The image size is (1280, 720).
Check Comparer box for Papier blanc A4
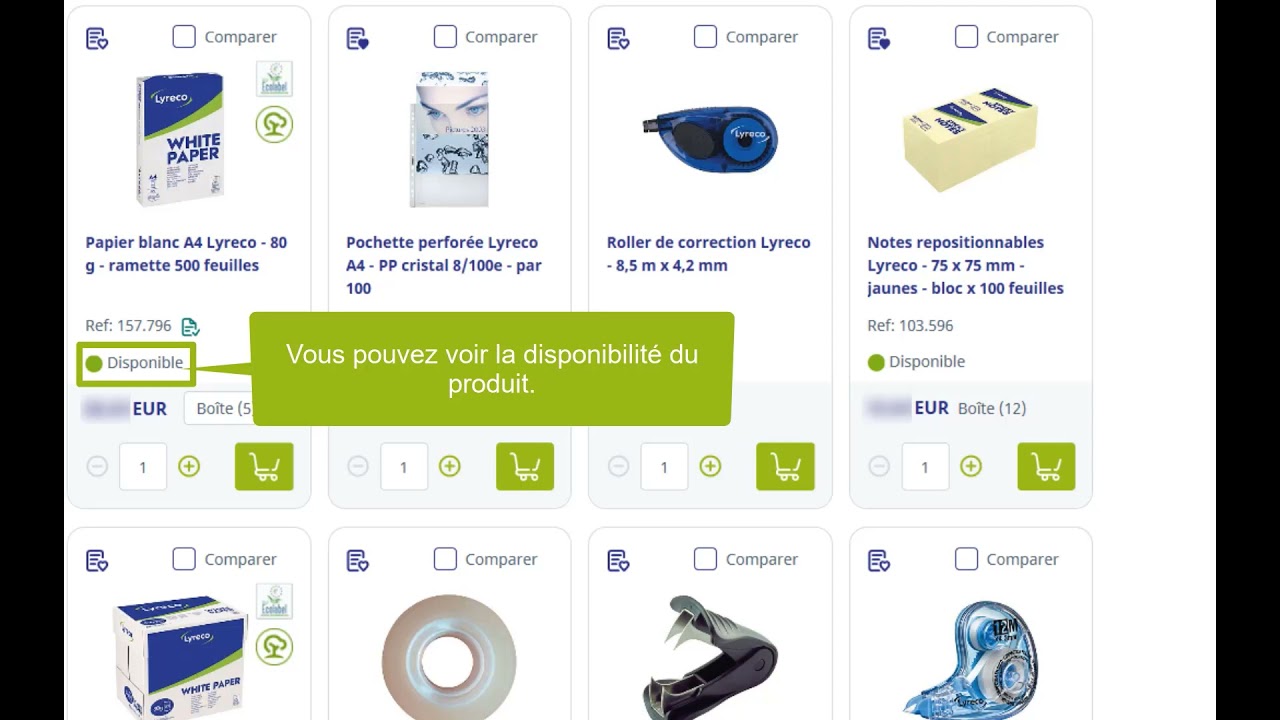184,37
